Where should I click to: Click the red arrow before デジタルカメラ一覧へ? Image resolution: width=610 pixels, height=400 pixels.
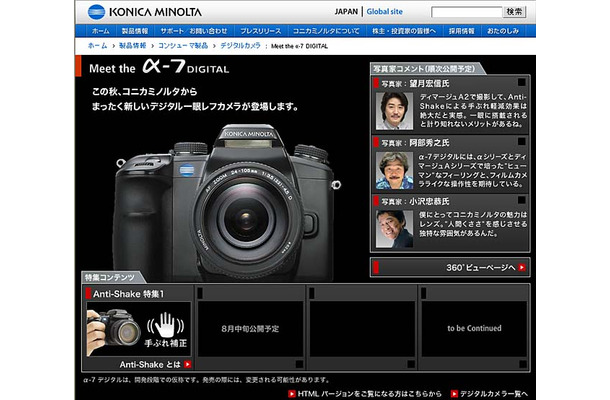pos(454,394)
